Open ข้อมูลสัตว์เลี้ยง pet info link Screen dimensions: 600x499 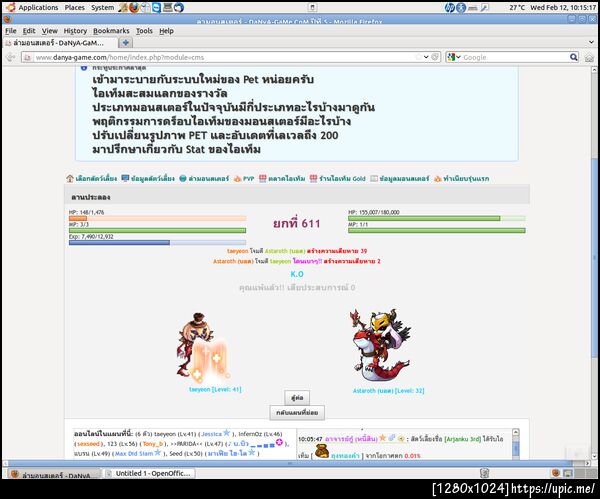(x=148, y=178)
